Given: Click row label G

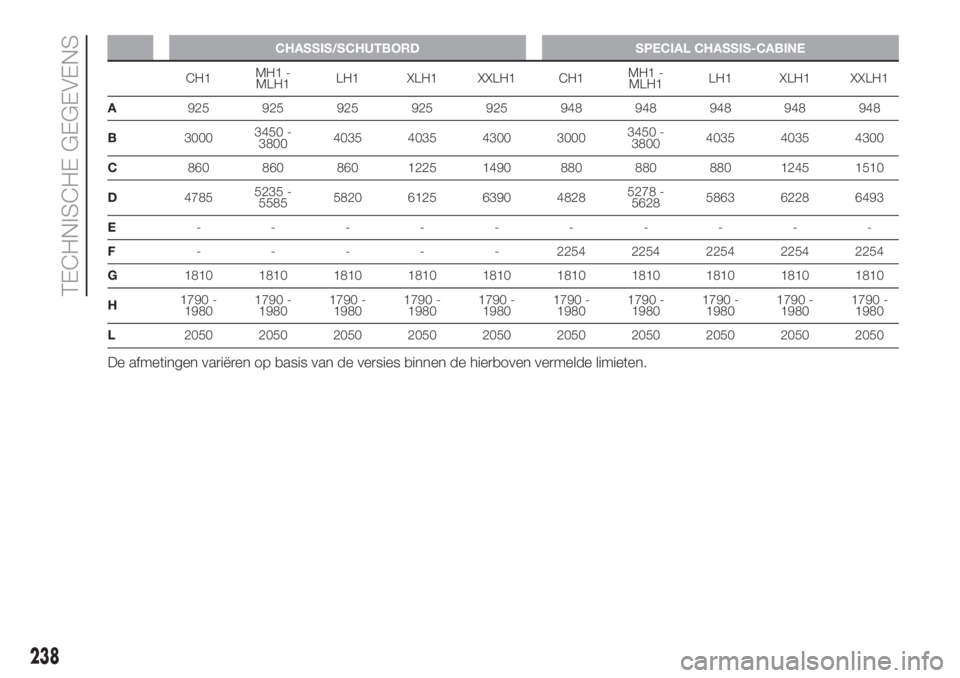Looking at the screenshot, I should 113,276.
